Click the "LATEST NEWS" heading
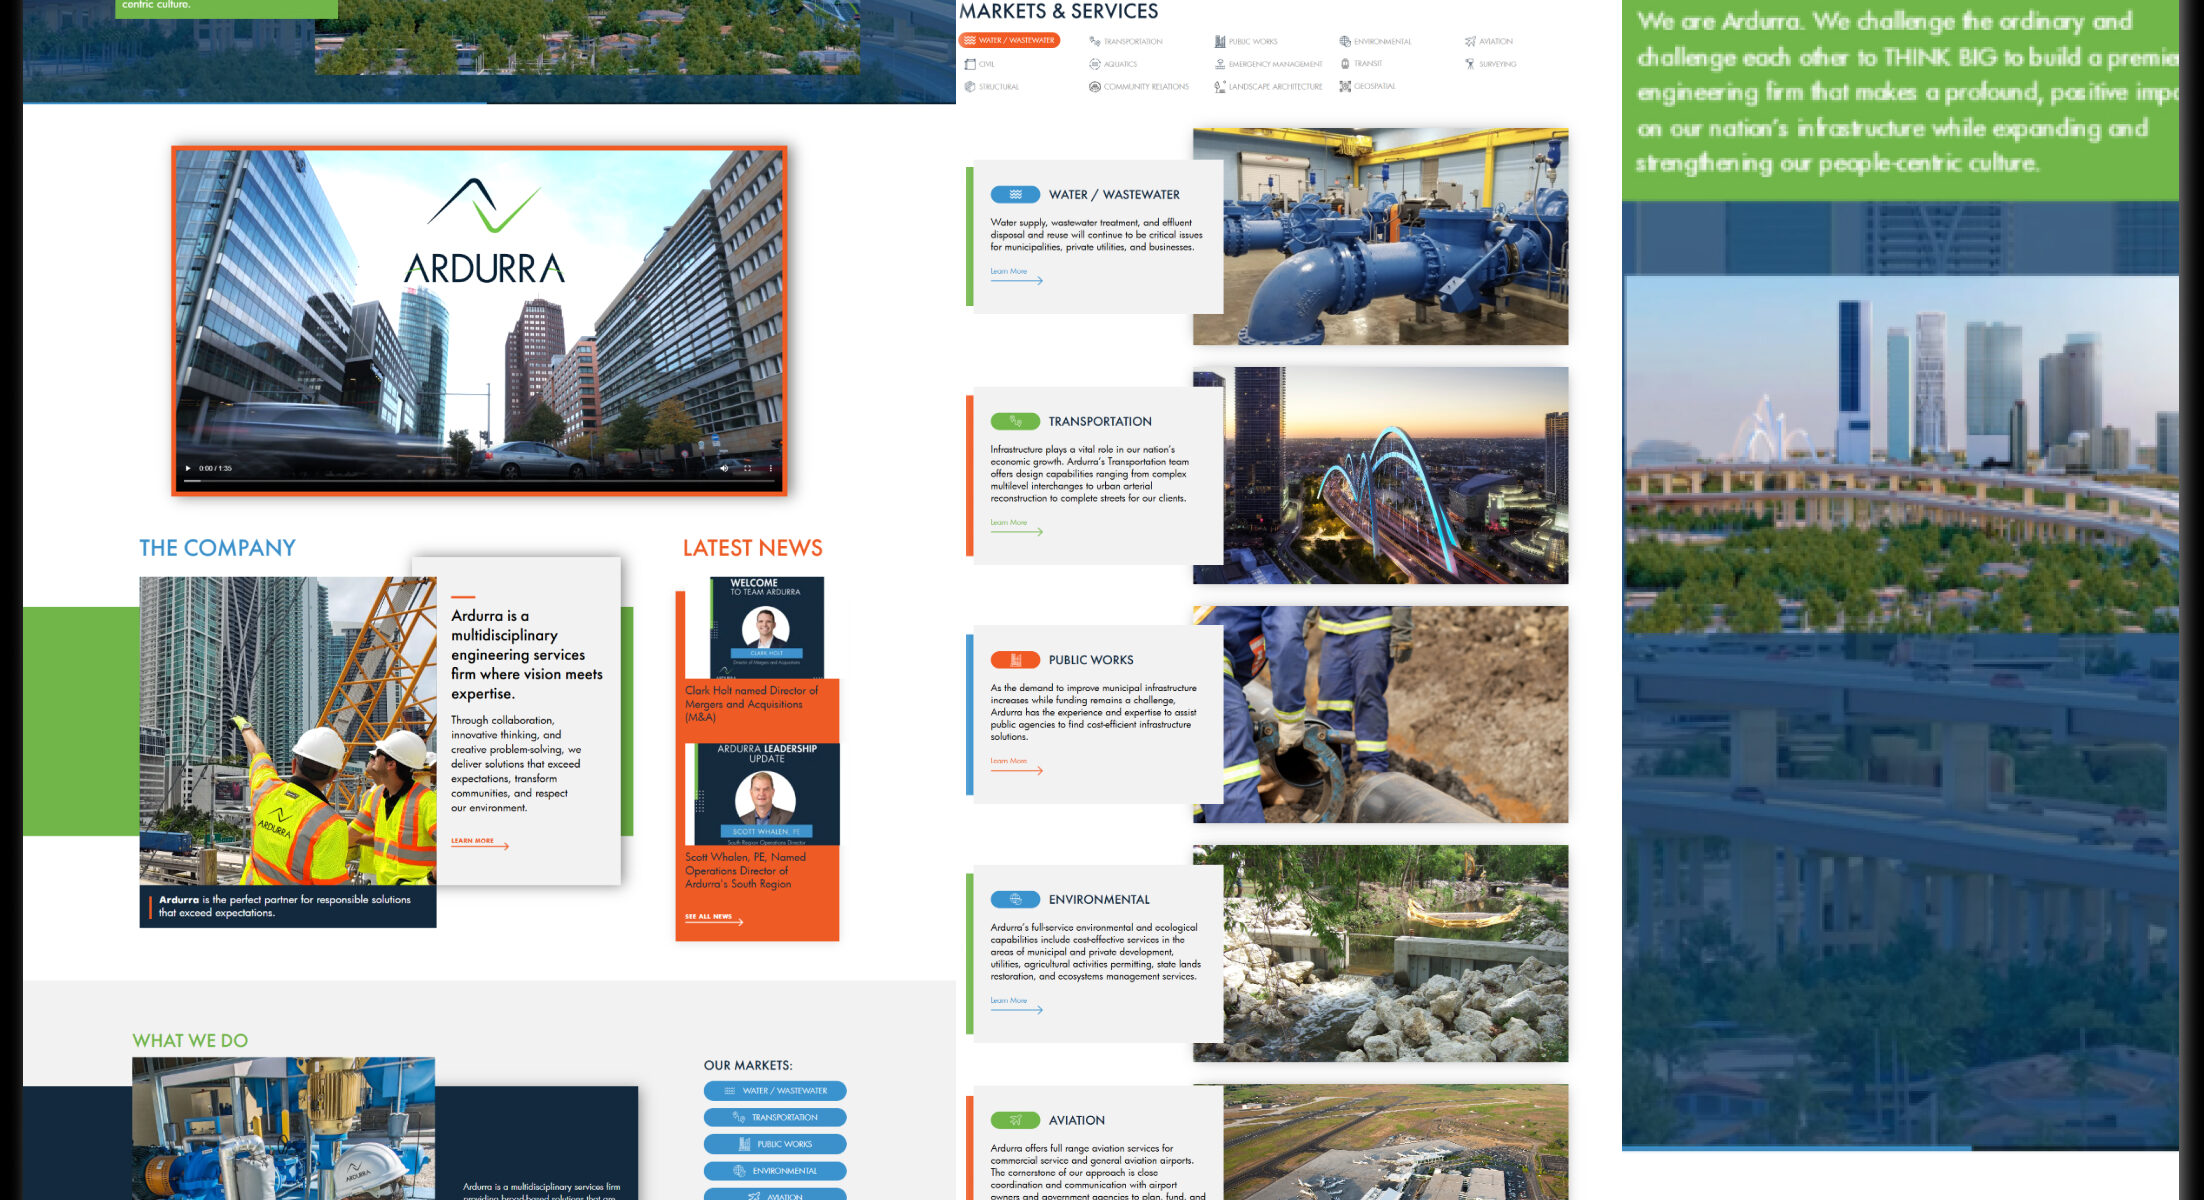This screenshot has height=1200, width=2204. (752, 548)
